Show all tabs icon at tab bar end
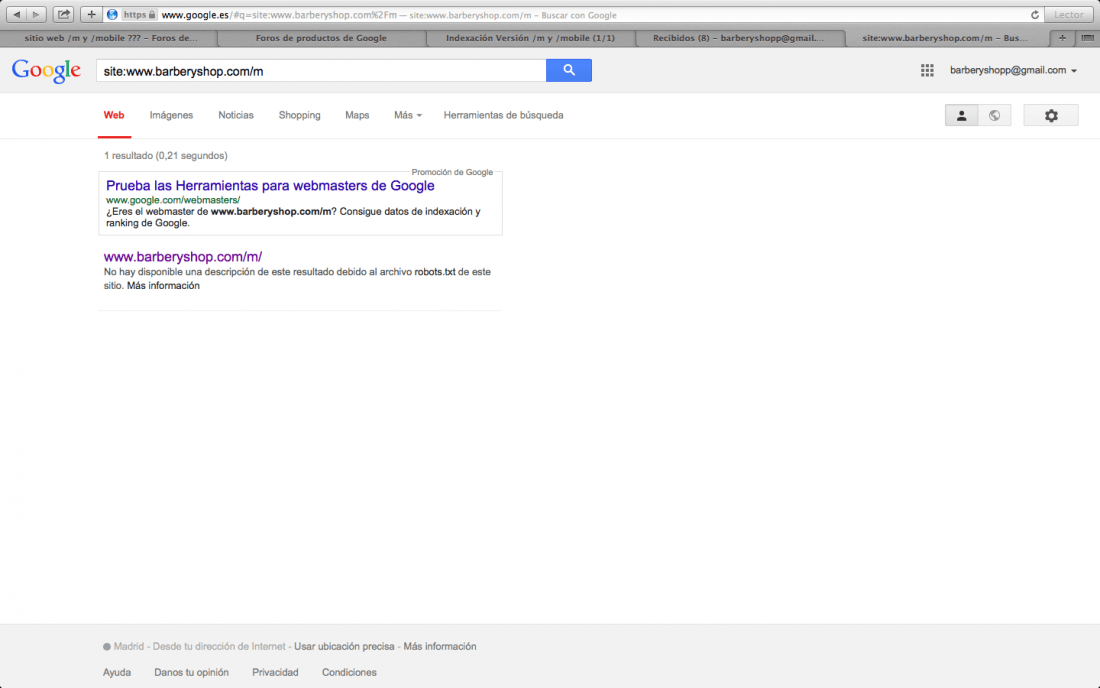The image size is (1100, 688). [1087, 38]
